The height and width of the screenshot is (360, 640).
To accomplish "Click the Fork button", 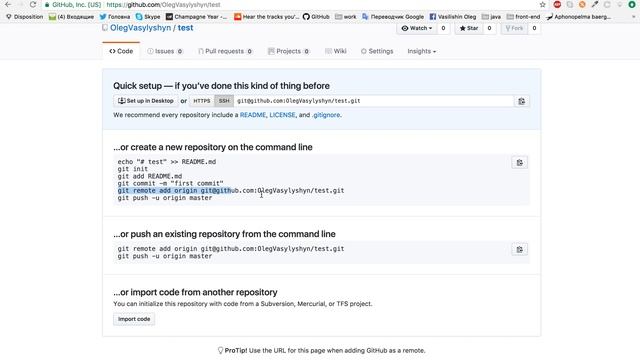I will coord(514,28).
